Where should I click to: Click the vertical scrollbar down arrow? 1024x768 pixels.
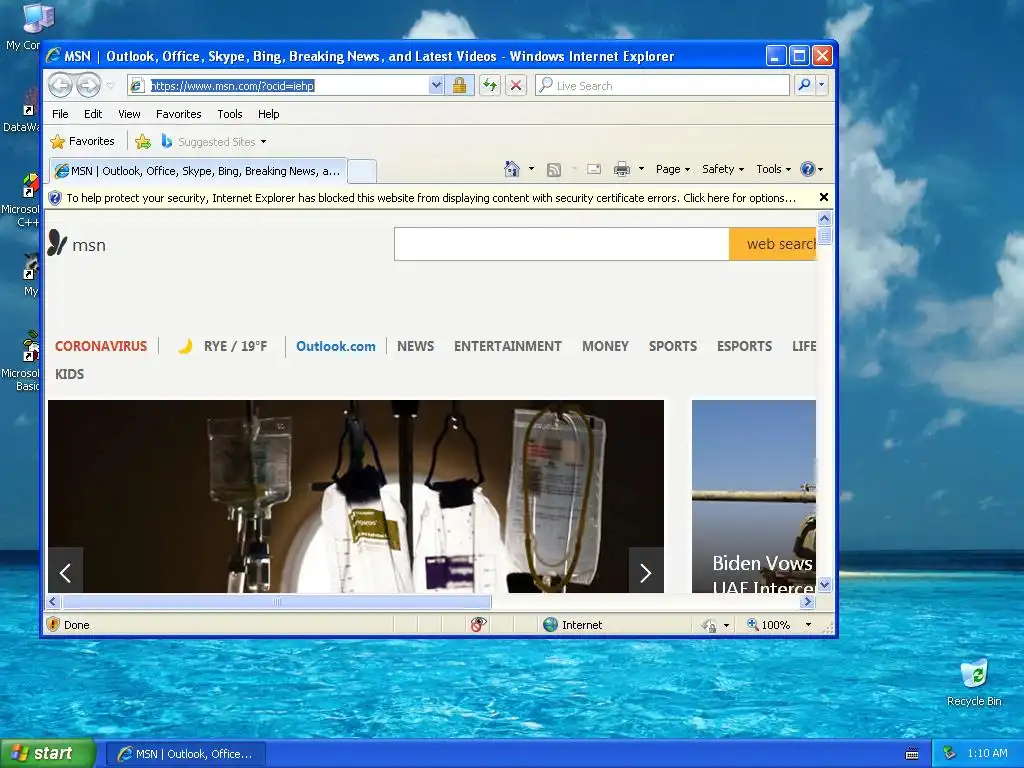(824, 584)
